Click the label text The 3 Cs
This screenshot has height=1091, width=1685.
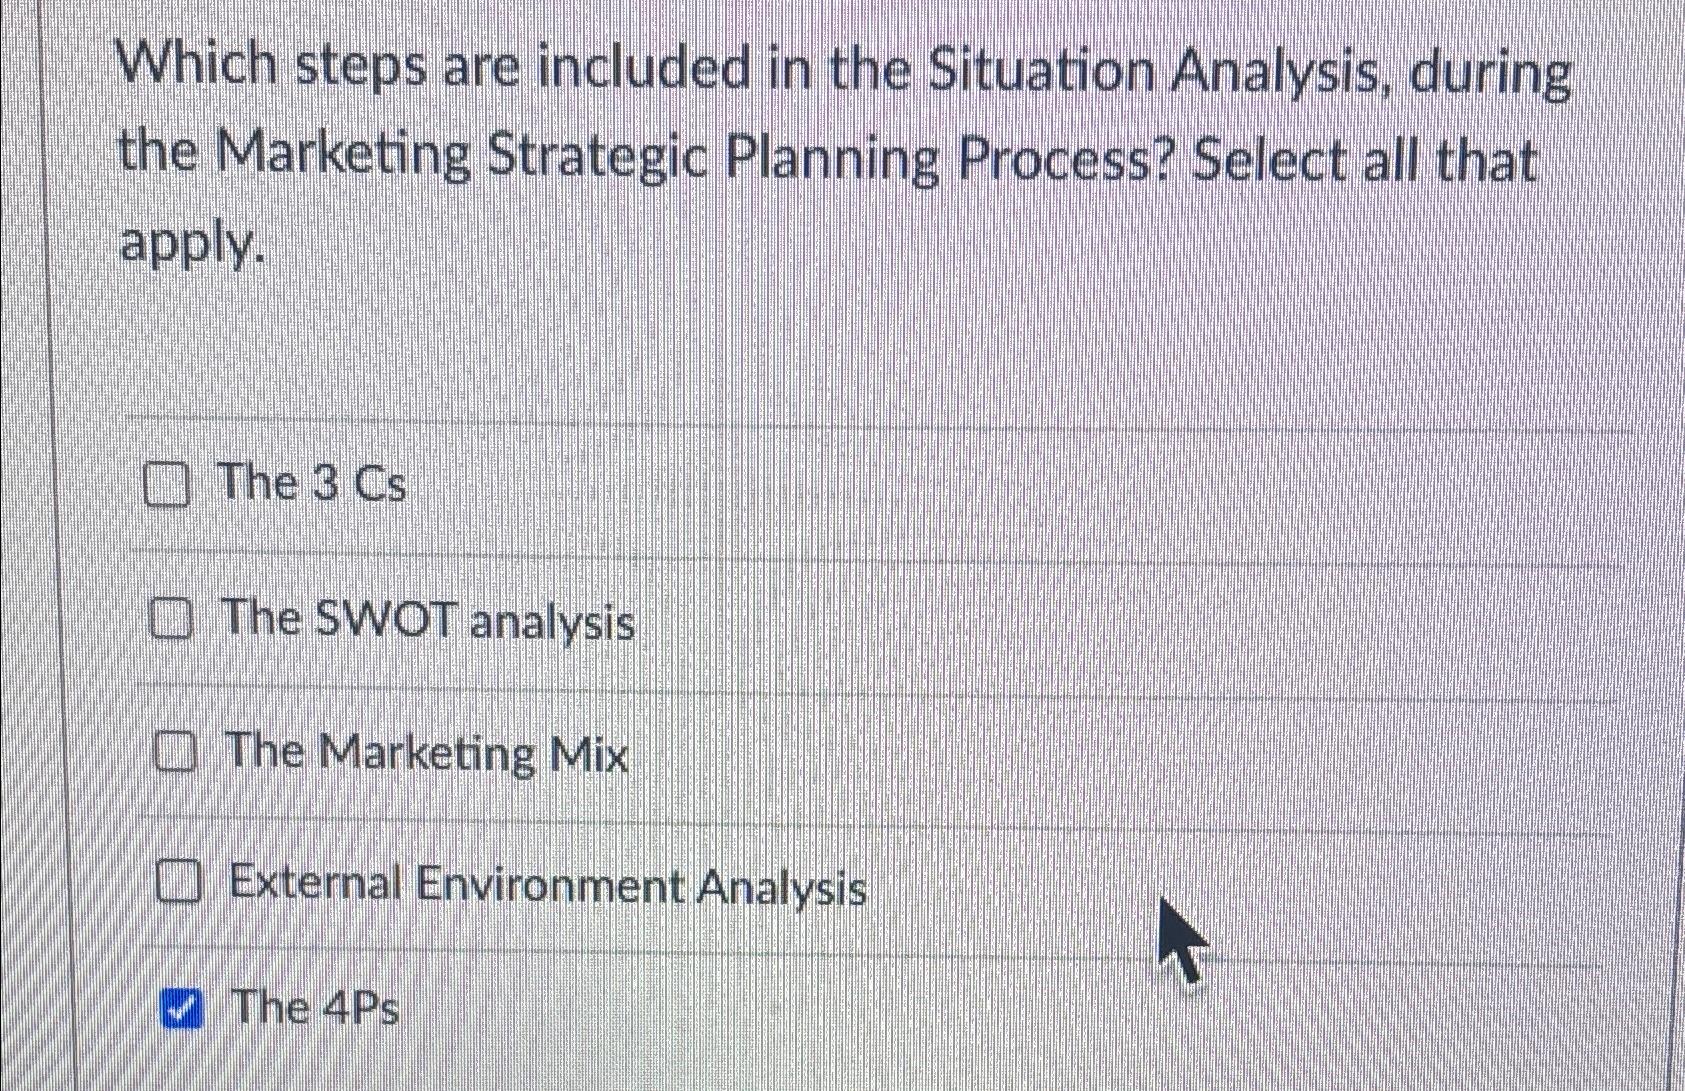[x=311, y=485]
